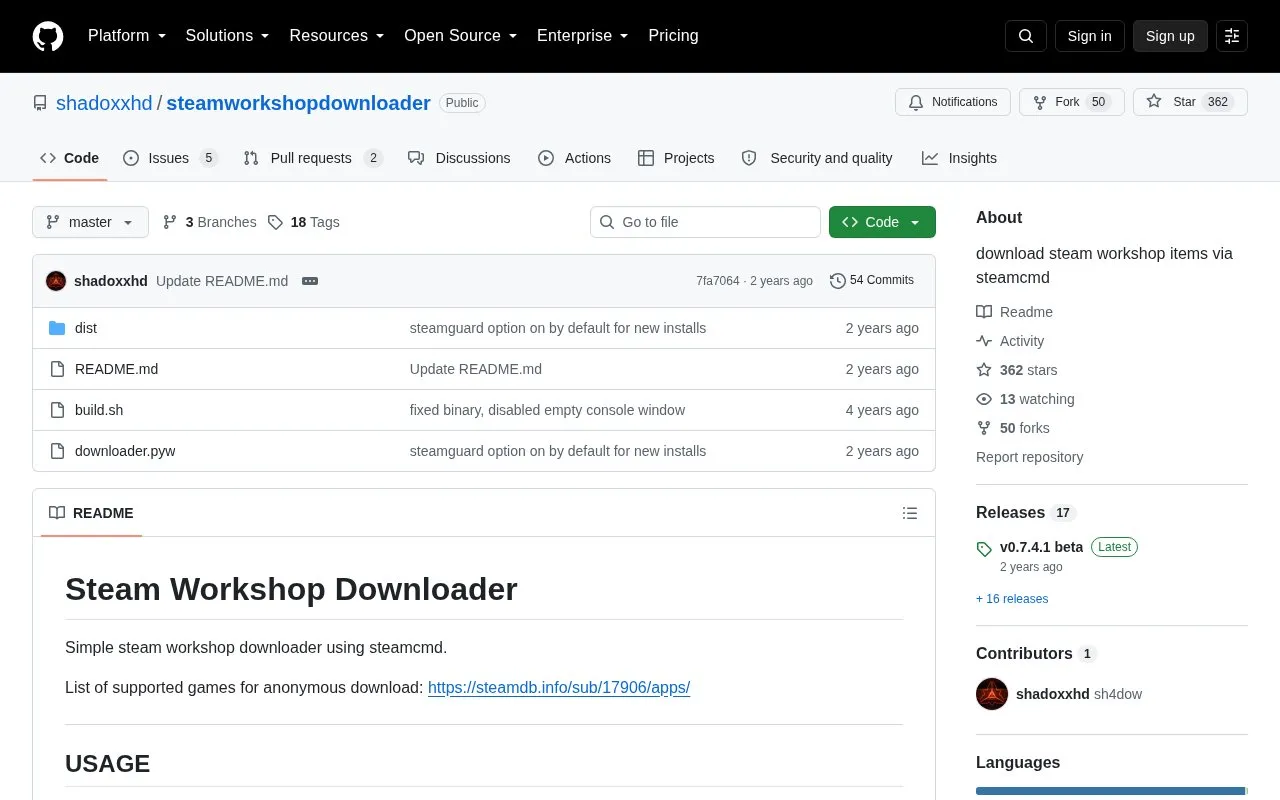This screenshot has height=800, width=1280.
Task: Click the three-dot commit message expander
Action: pyautogui.click(x=310, y=281)
